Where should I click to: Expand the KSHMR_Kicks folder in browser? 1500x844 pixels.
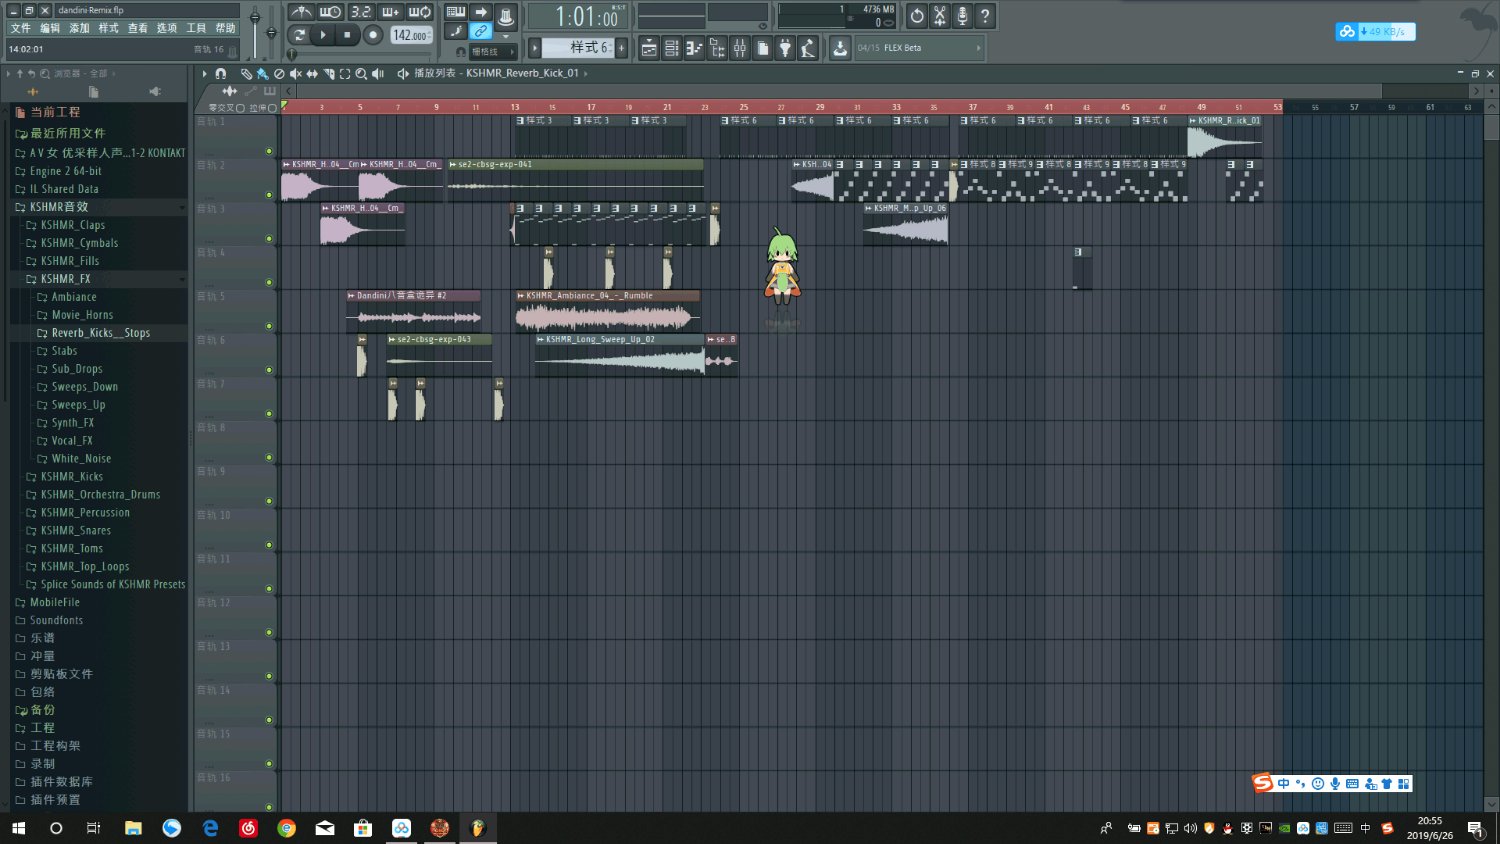71,477
